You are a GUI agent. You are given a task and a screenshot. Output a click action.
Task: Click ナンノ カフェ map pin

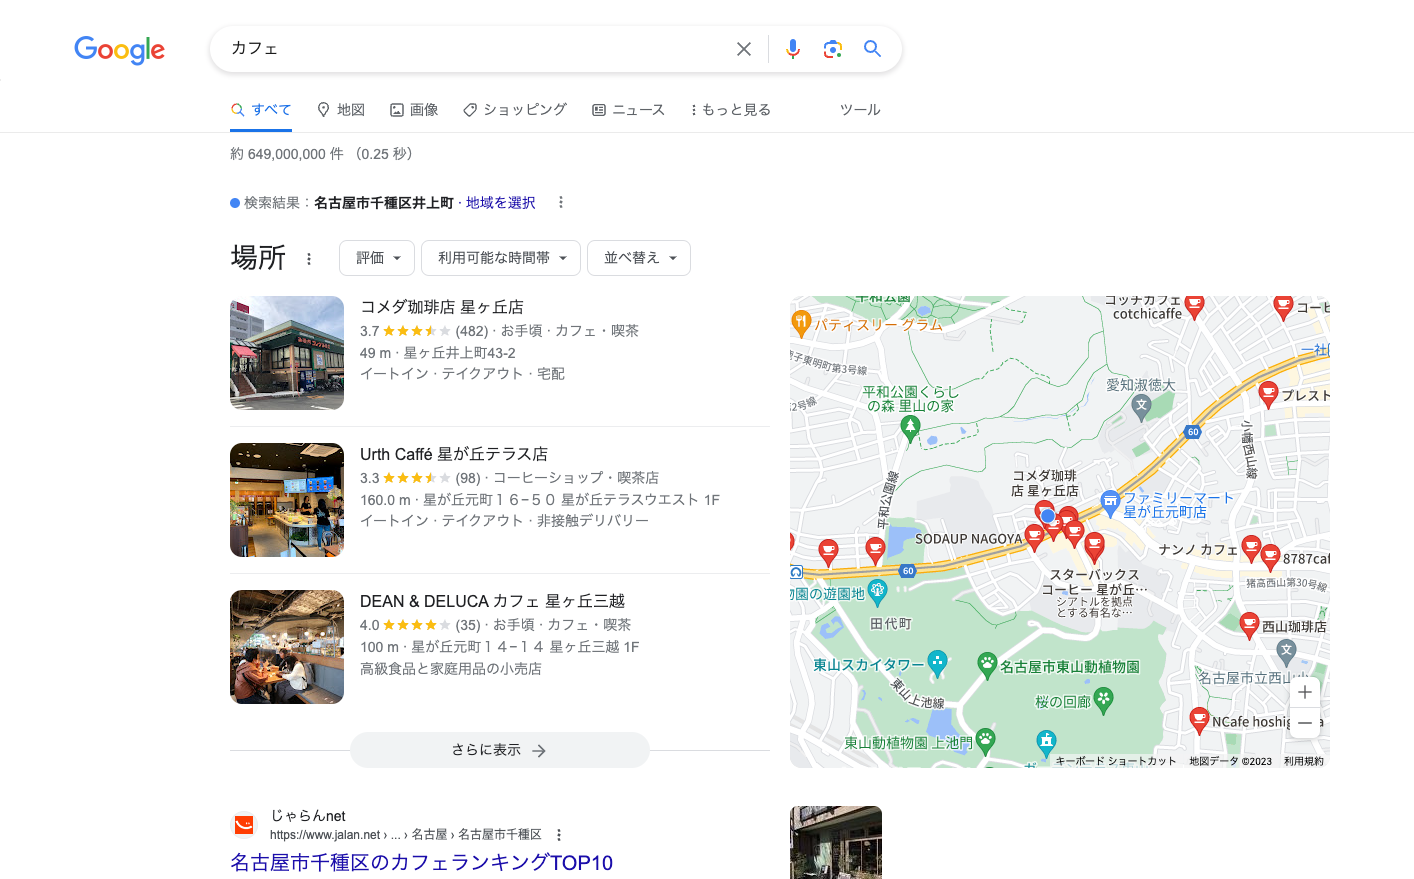pos(1251,548)
